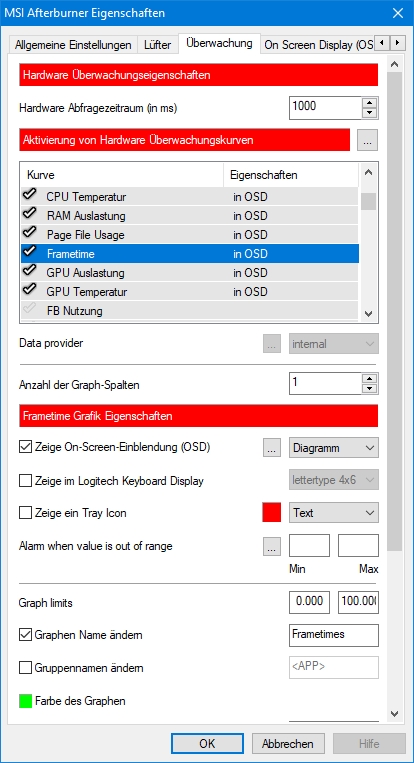Toggle checkmark for Frametime curve
This screenshot has width=414, height=763.
click(x=30, y=252)
